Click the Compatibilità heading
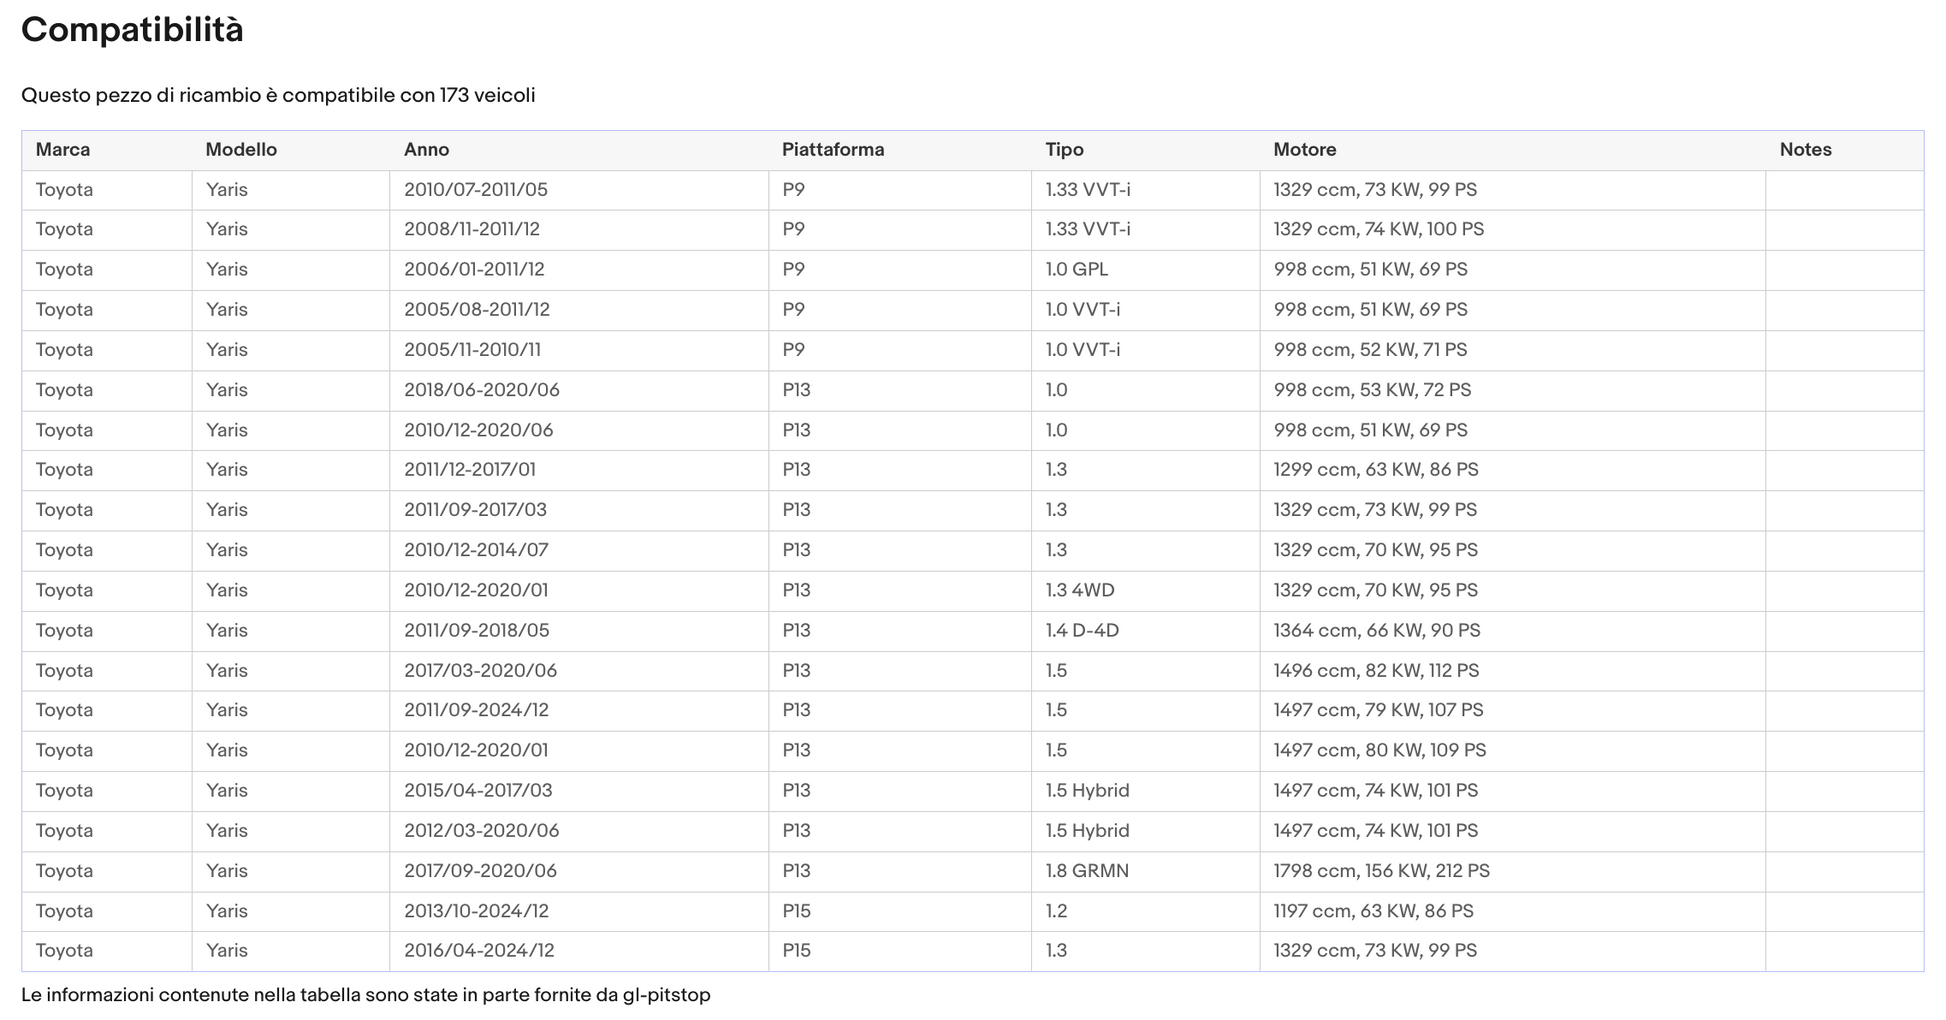 (132, 30)
